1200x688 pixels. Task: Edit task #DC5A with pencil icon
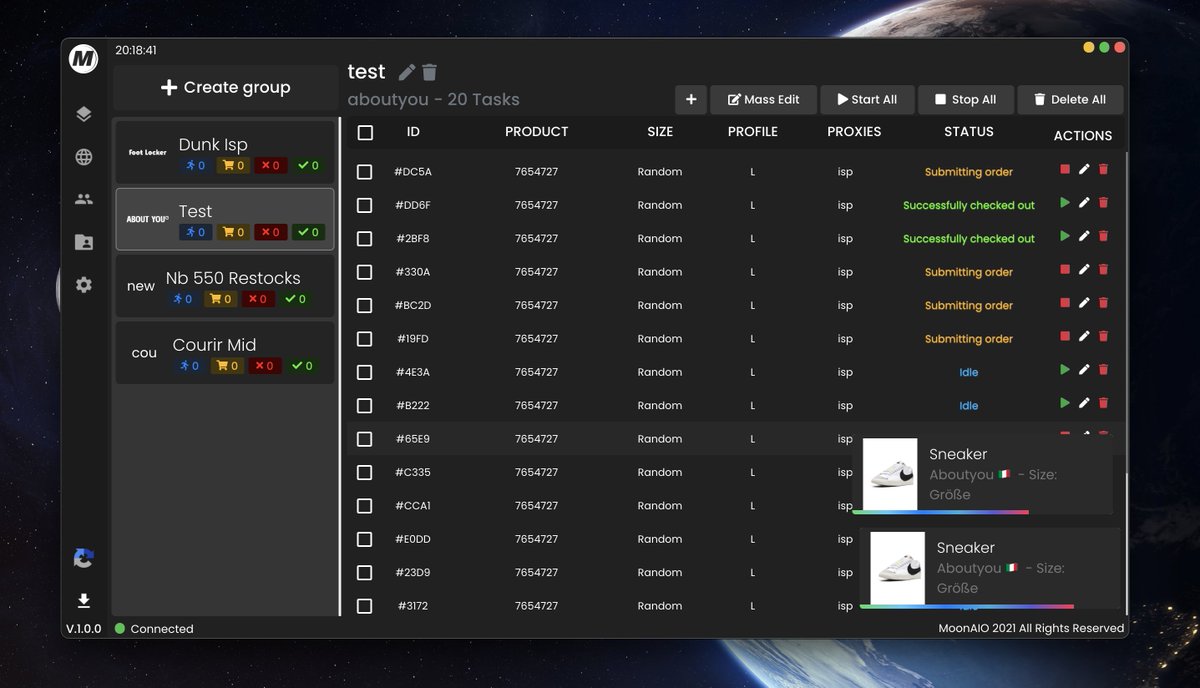1084,170
